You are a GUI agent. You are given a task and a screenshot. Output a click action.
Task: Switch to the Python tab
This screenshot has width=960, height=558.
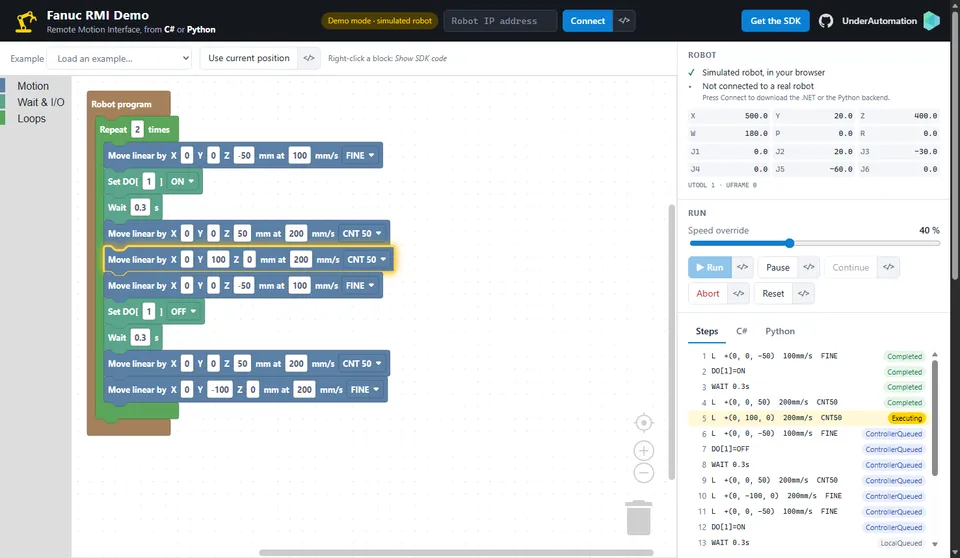(x=780, y=331)
